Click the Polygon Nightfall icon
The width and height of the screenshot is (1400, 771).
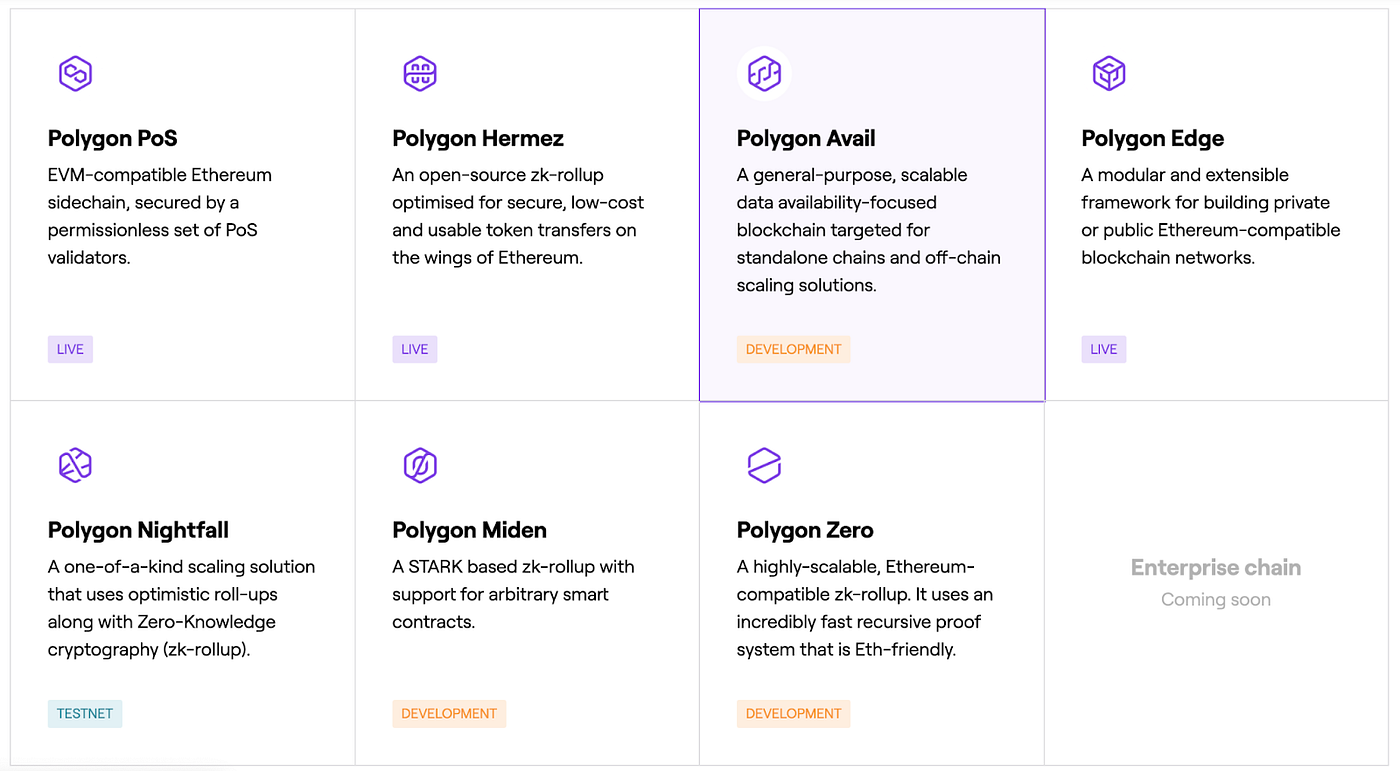75,465
